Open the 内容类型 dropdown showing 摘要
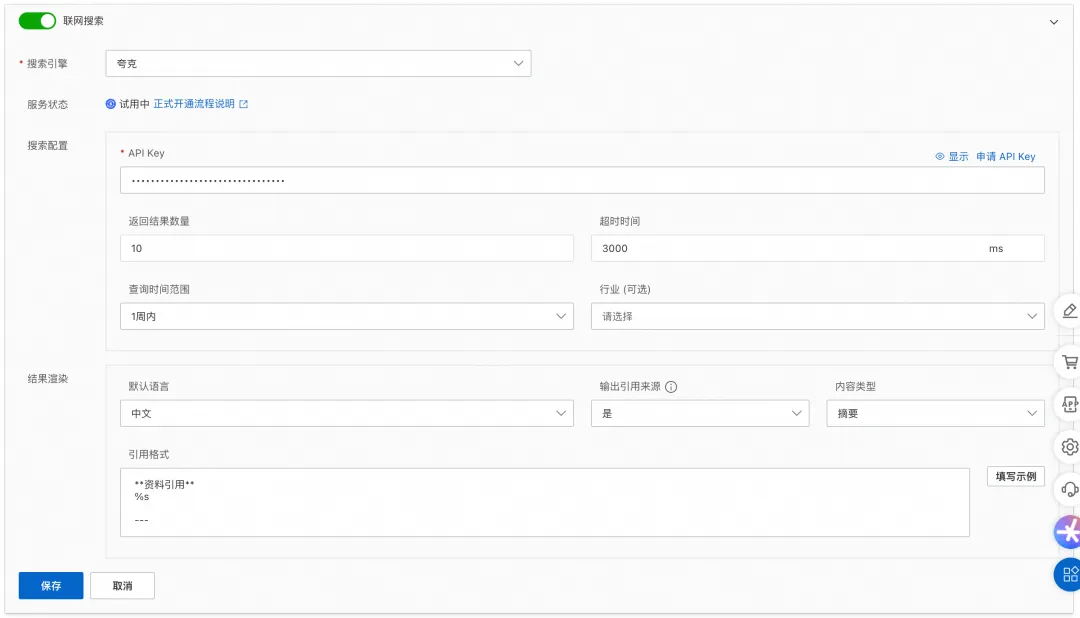The height and width of the screenshot is (618, 1080). tap(935, 413)
